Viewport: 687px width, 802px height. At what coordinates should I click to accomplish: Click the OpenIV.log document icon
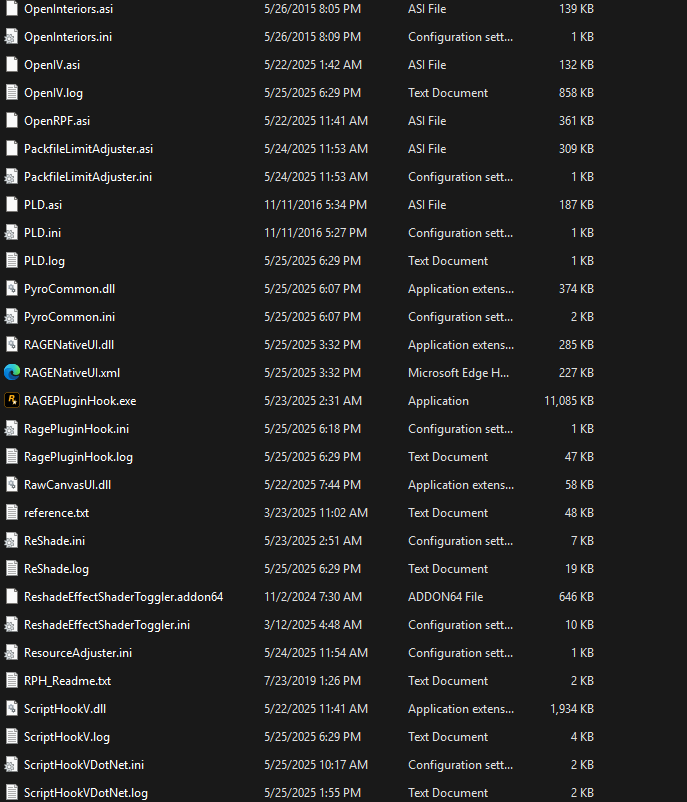[x=11, y=93]
